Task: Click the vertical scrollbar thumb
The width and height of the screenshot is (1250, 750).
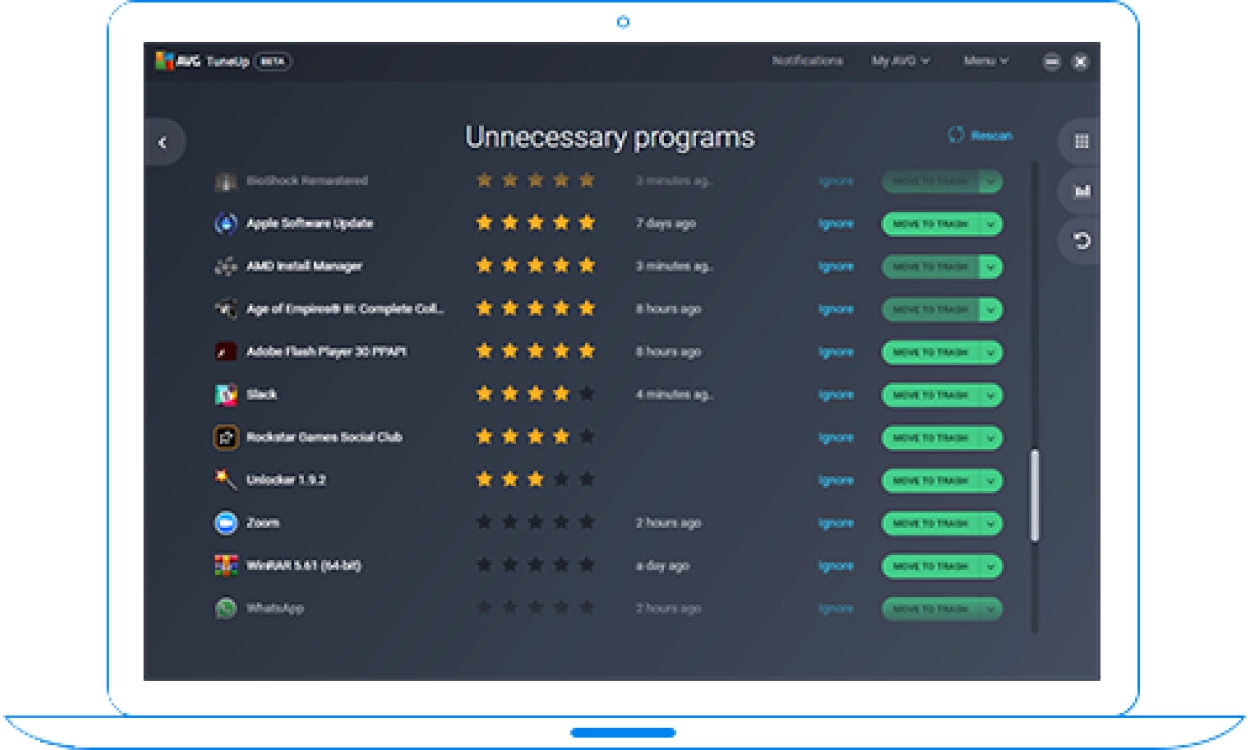Action: coord(1035,495)
